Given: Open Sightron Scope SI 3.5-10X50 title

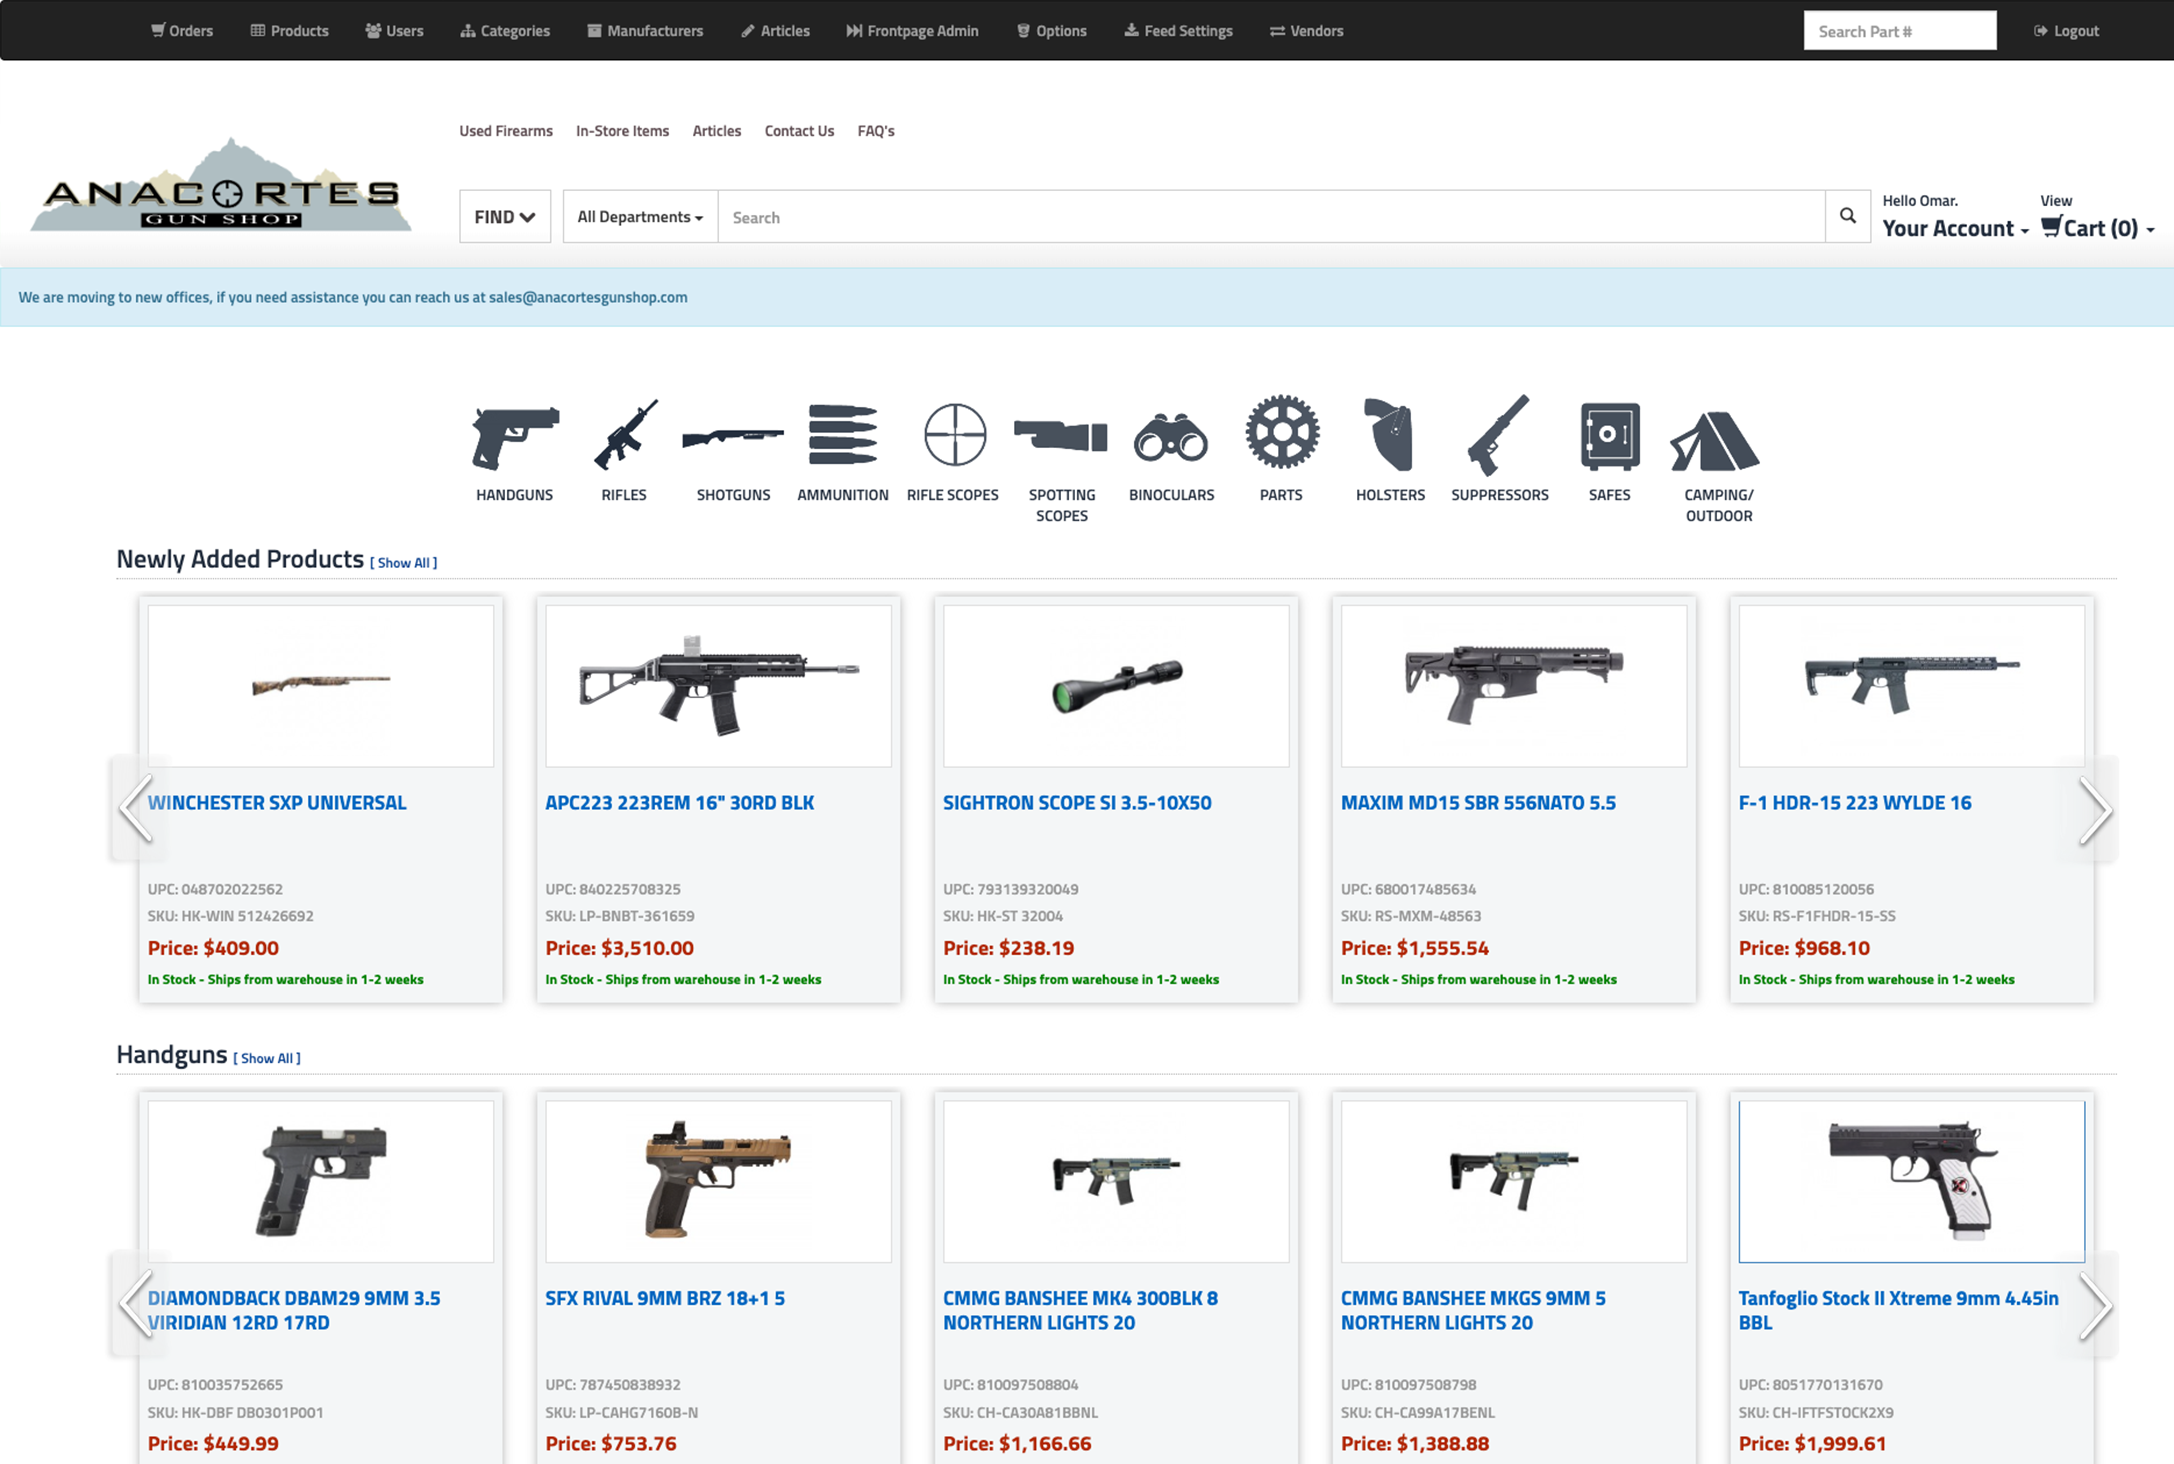Looking at the screenshot, I should click(x=1077, y=802).
